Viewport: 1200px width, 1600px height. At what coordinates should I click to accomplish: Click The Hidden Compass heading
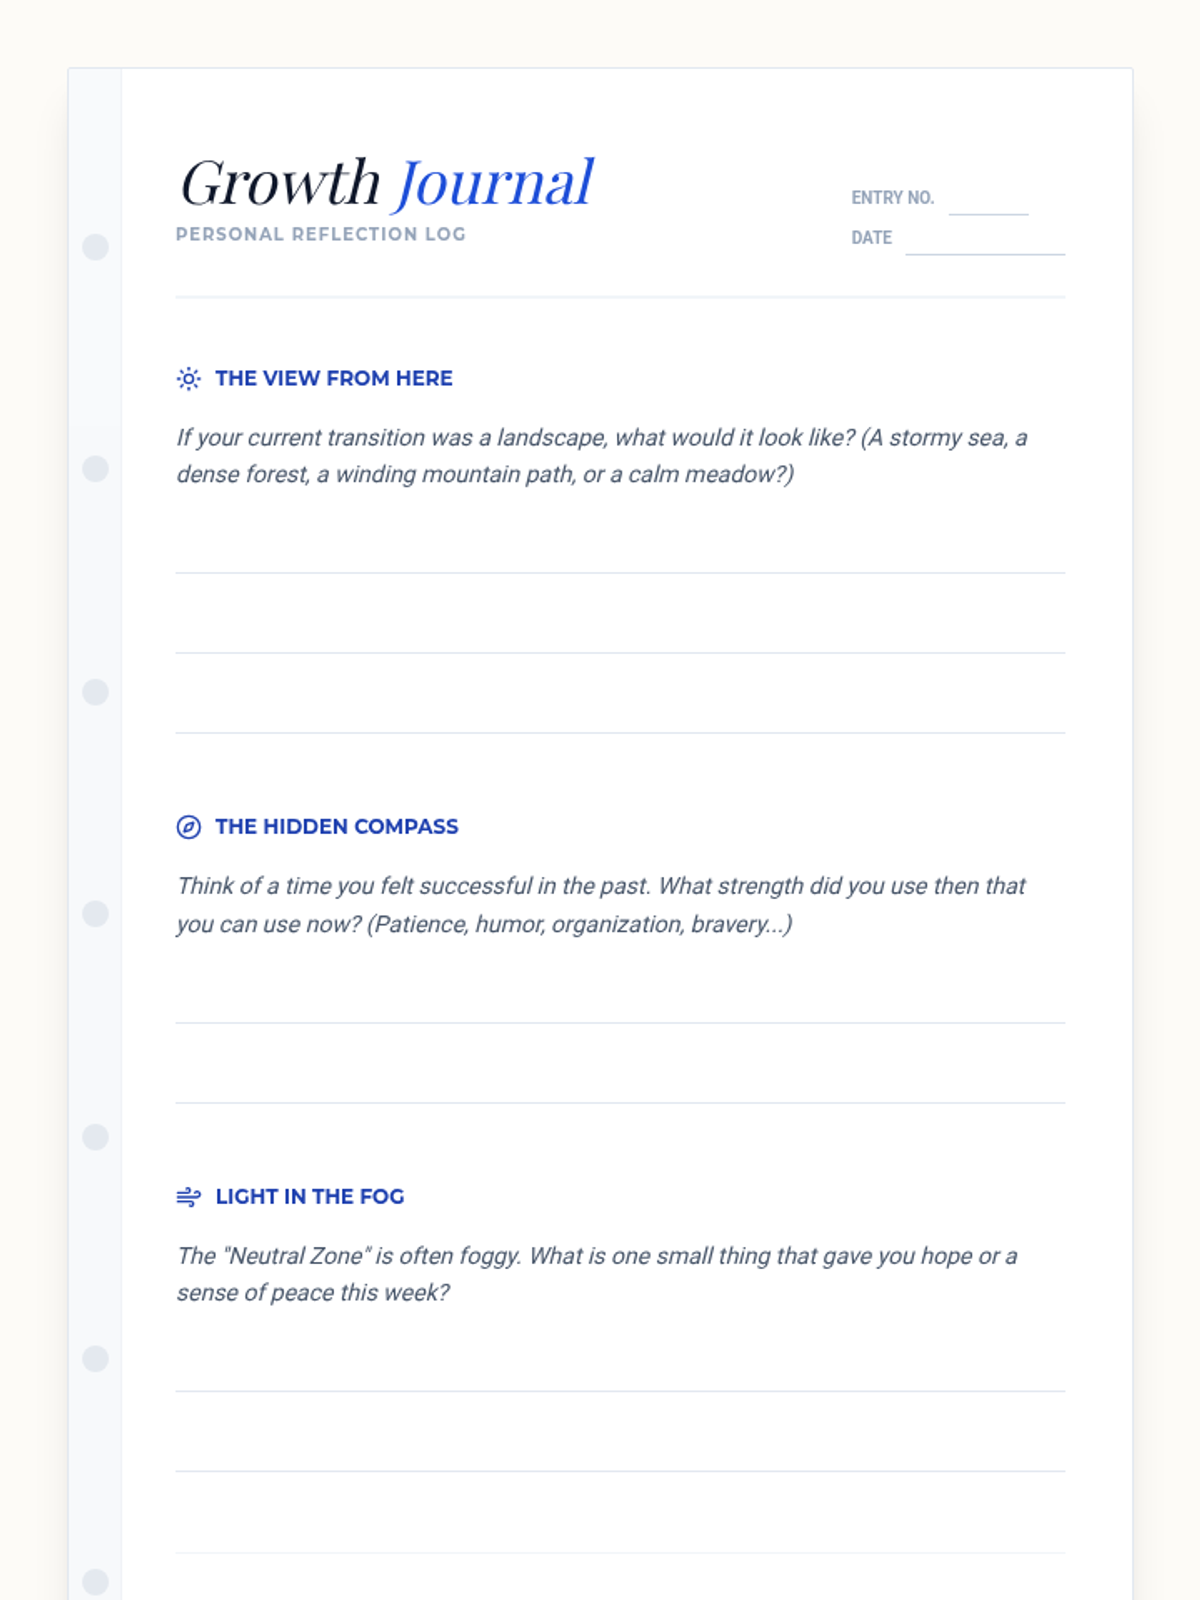click(x=336, y=827)
